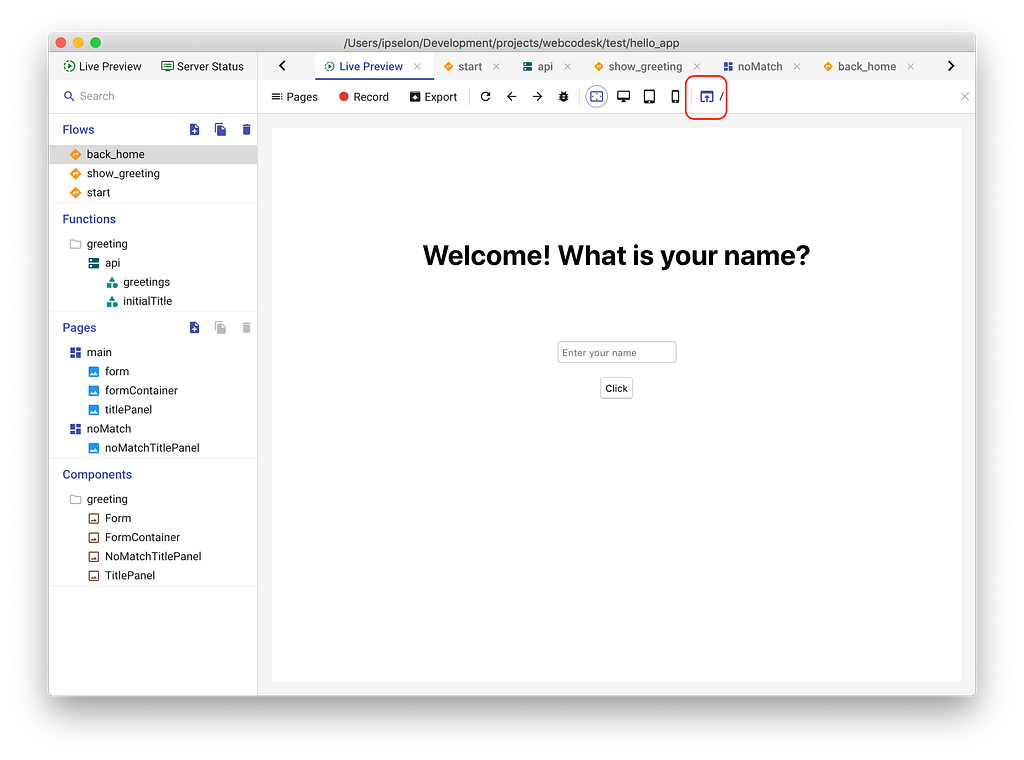Copy page icon in Pages section
Image resolution: width=1024 pixels, height=760 pixels.
pos(220,328)
